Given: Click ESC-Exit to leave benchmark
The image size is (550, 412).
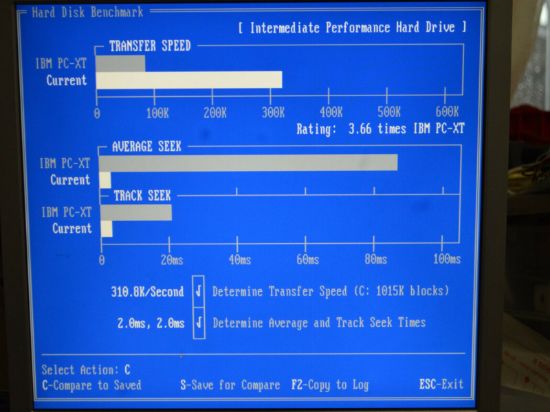Looking at the screenshot, I should 441,384.
